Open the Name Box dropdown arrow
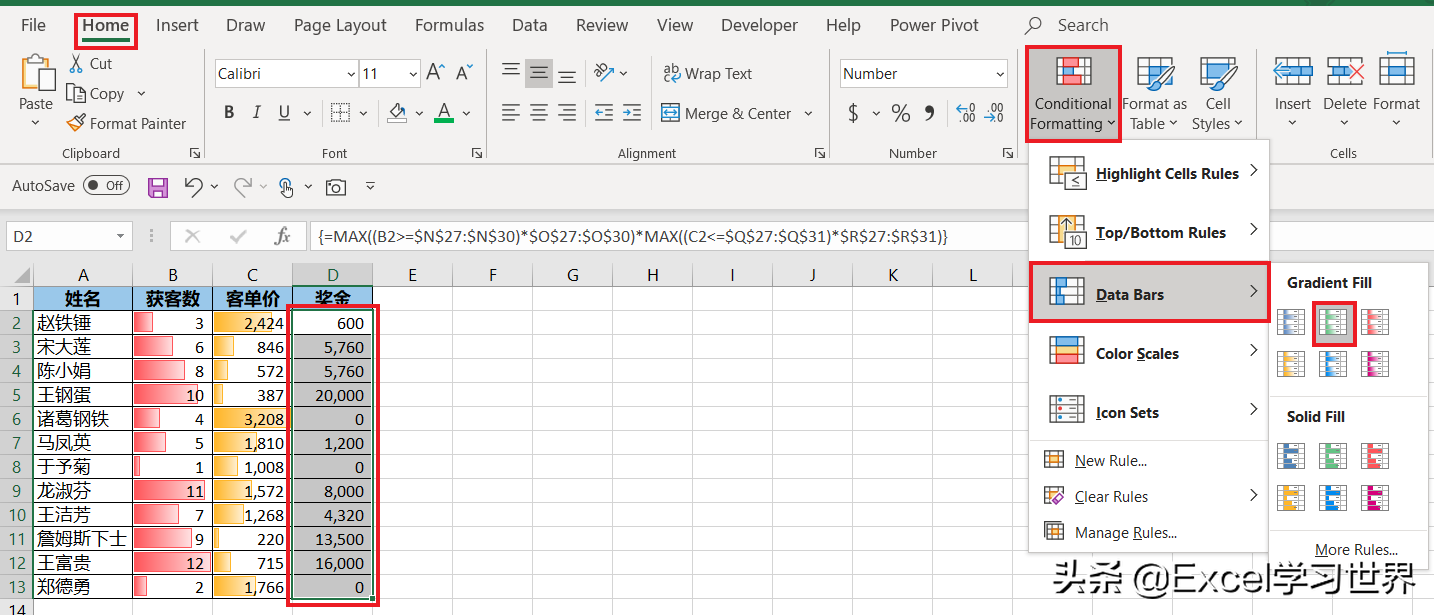This screenshot has height=615, width=1434. point(121,236)
